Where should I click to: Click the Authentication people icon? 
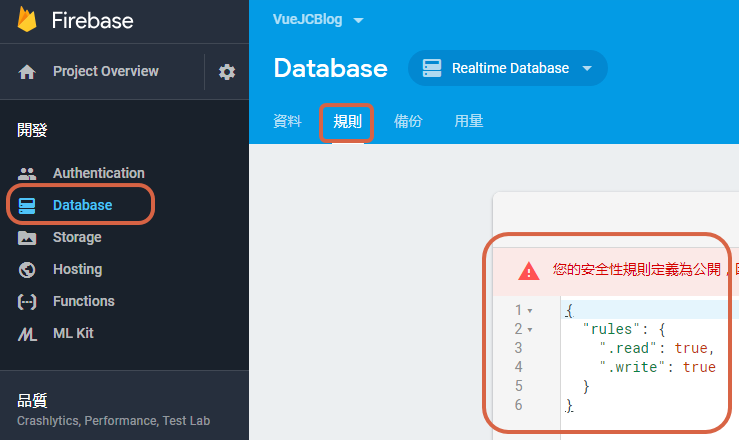pos(27,173)
